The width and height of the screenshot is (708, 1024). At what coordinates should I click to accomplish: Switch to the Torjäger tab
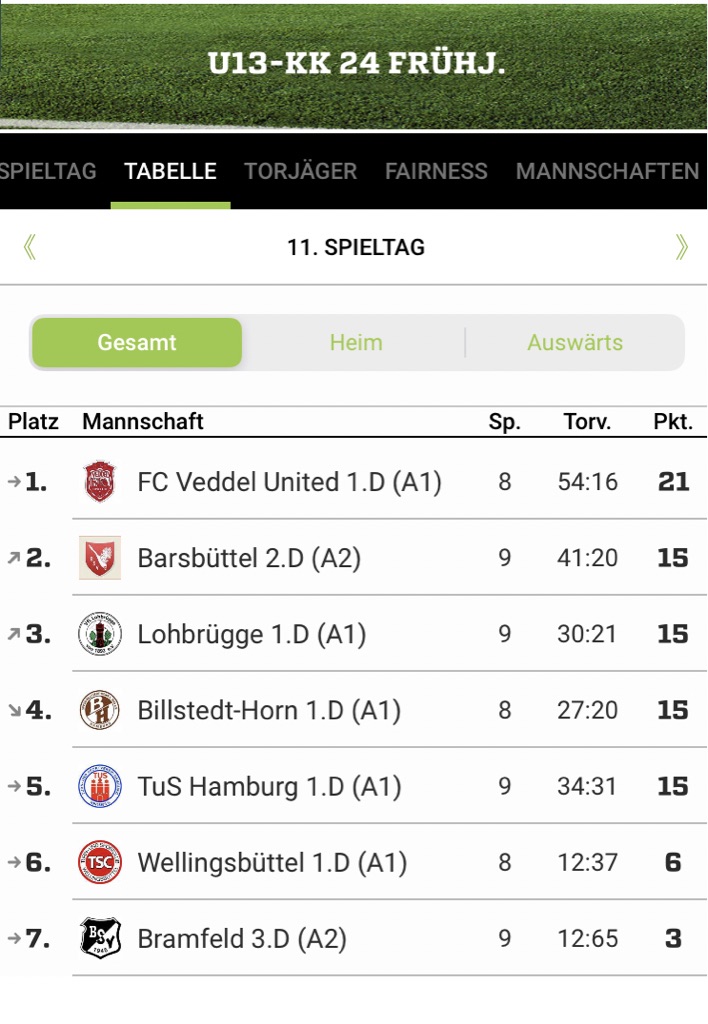(300, 171)
